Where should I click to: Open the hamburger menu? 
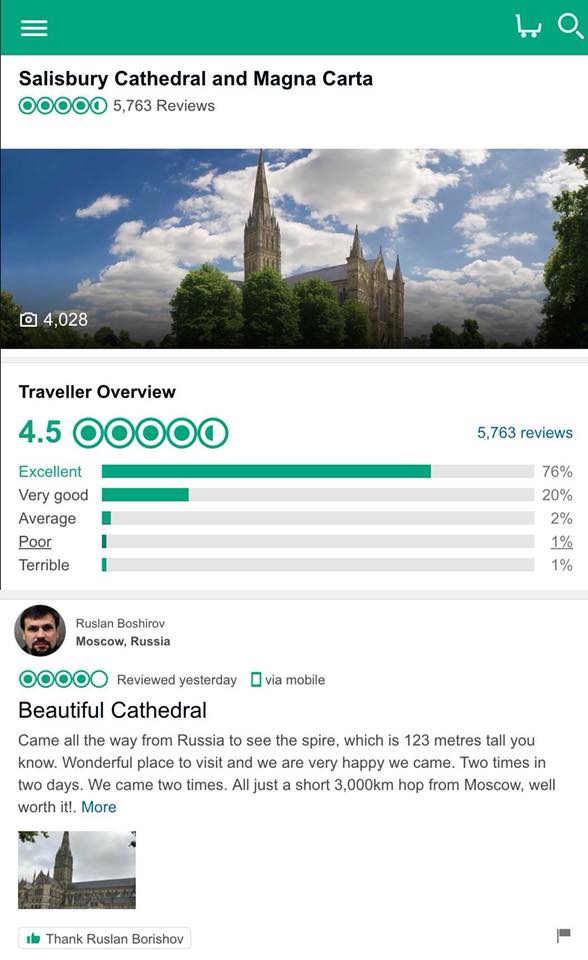click(34, 28)
